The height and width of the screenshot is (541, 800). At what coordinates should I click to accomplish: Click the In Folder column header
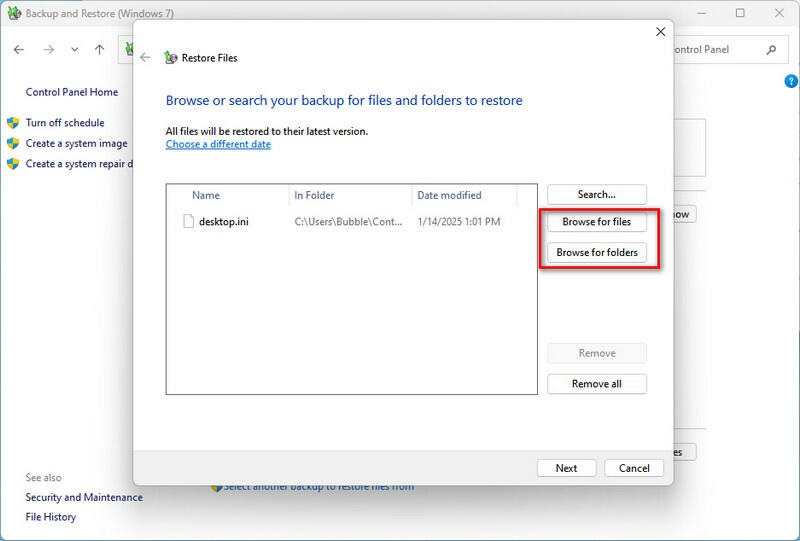pos(314,195)
